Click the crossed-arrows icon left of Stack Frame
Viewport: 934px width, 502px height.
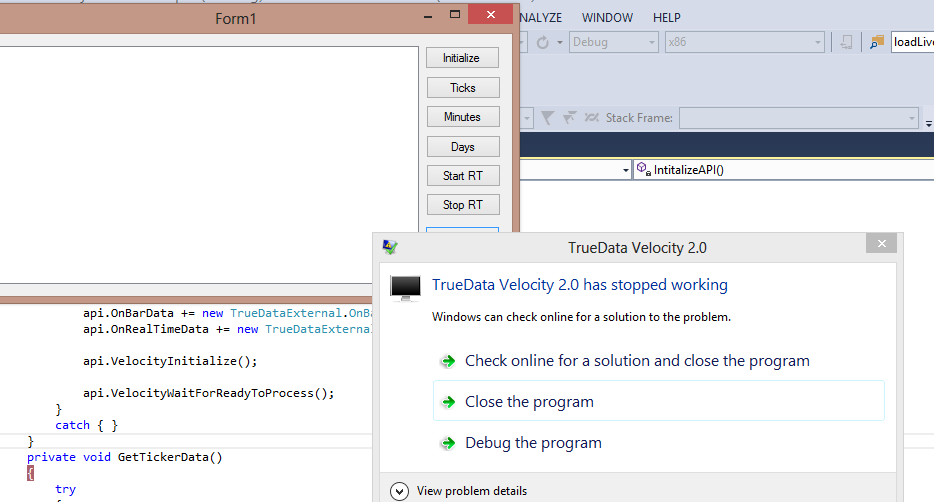click(x=592, y=118)
